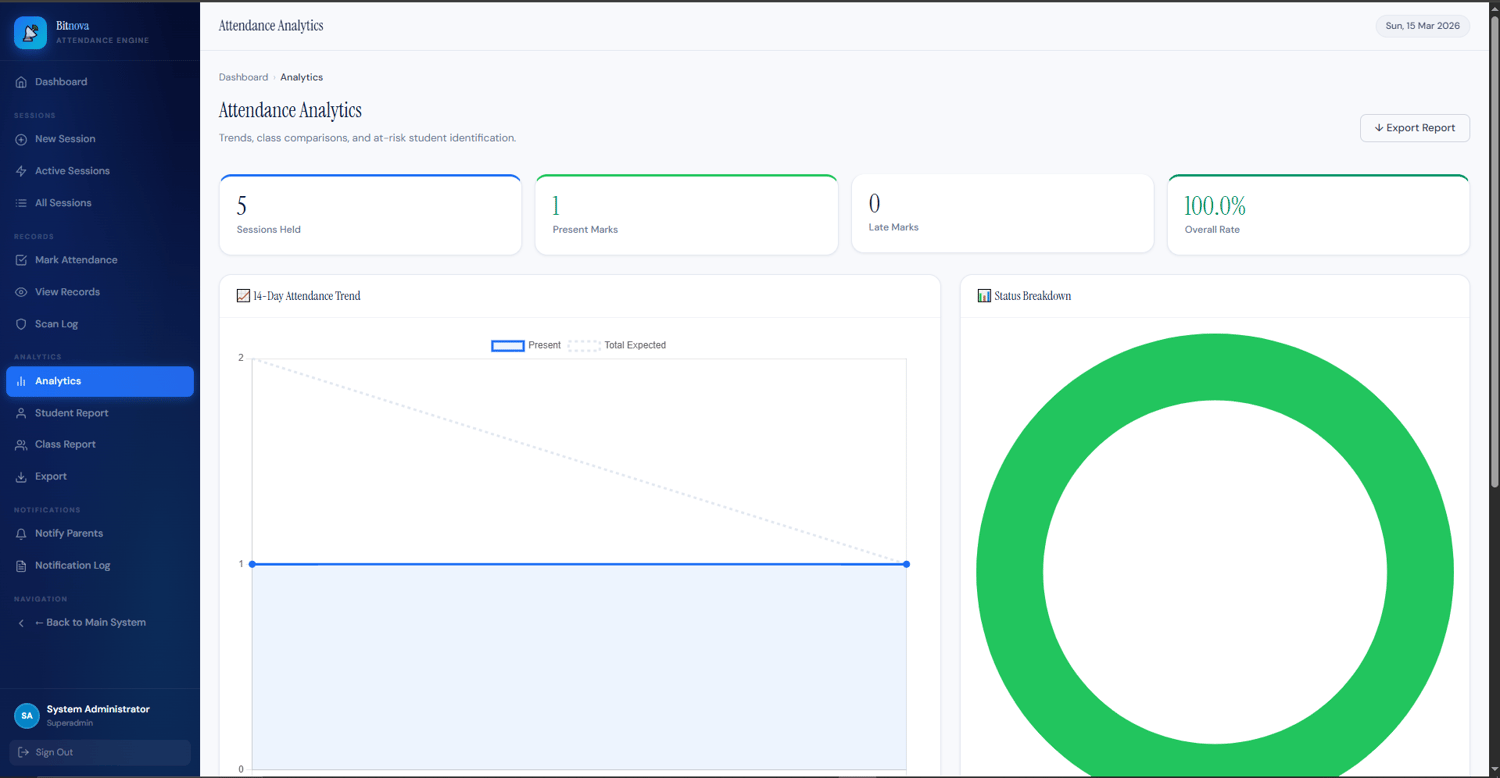Image resolution: width=1500 pixels, height=778 pixels.
Task: Open the All Sessions page
Action: [x=100, y=203]
